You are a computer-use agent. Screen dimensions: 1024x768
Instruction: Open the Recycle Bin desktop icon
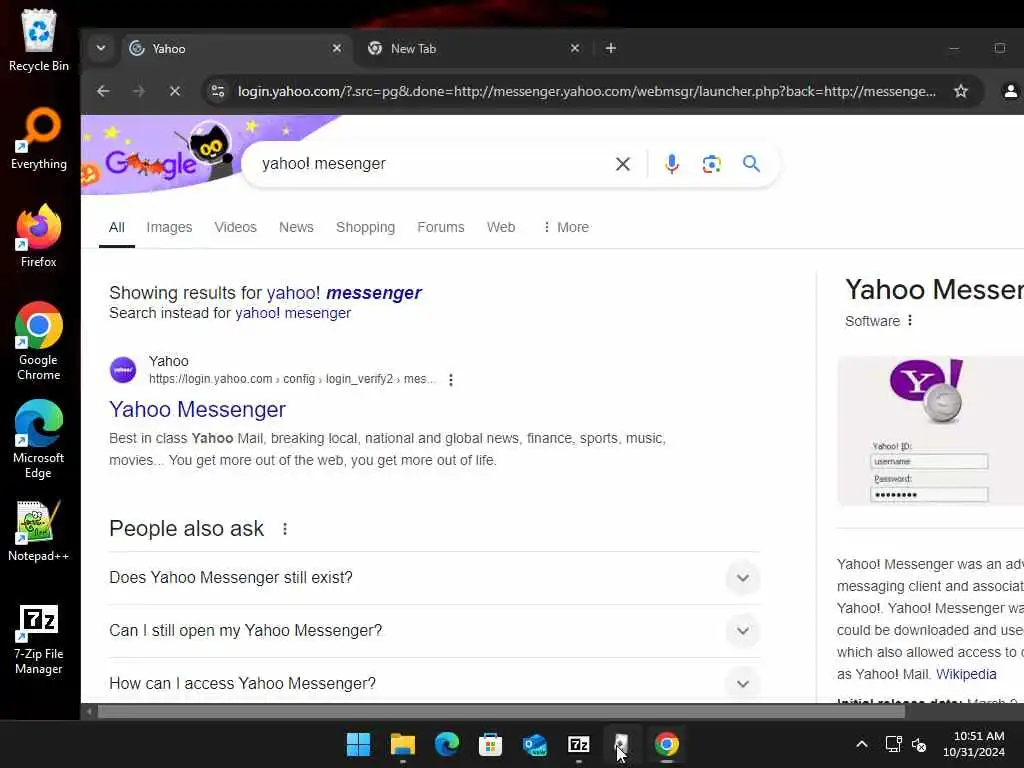click(x=39, y=39)
